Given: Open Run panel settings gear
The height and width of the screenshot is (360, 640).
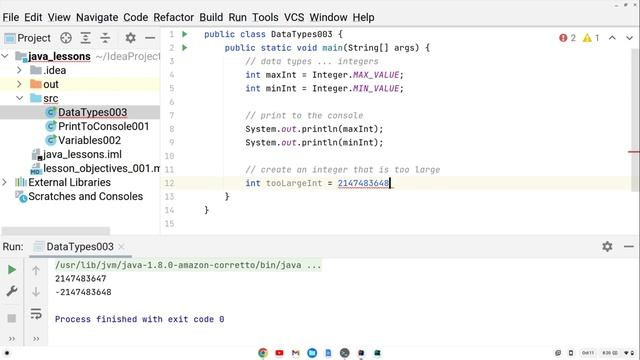Looking at the screenshot, I should (x=607, y=246).
